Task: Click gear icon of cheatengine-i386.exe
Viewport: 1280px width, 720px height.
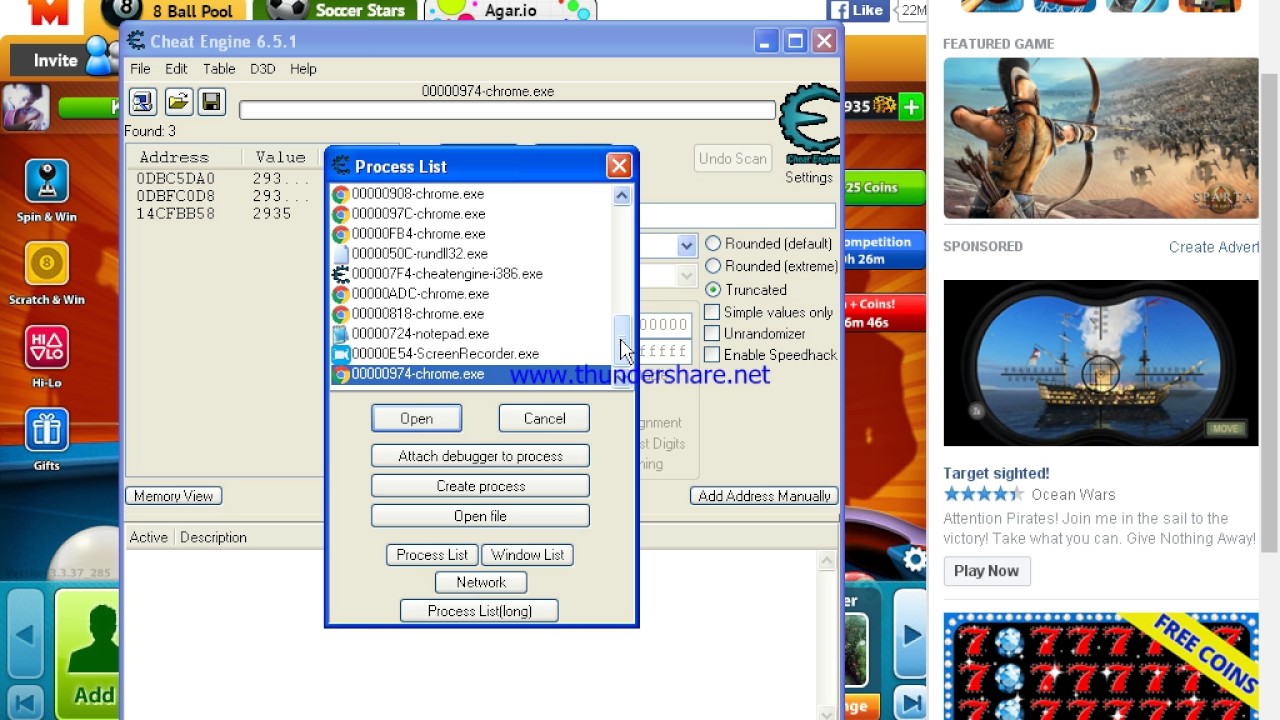Action: click(x=341, y=274)
